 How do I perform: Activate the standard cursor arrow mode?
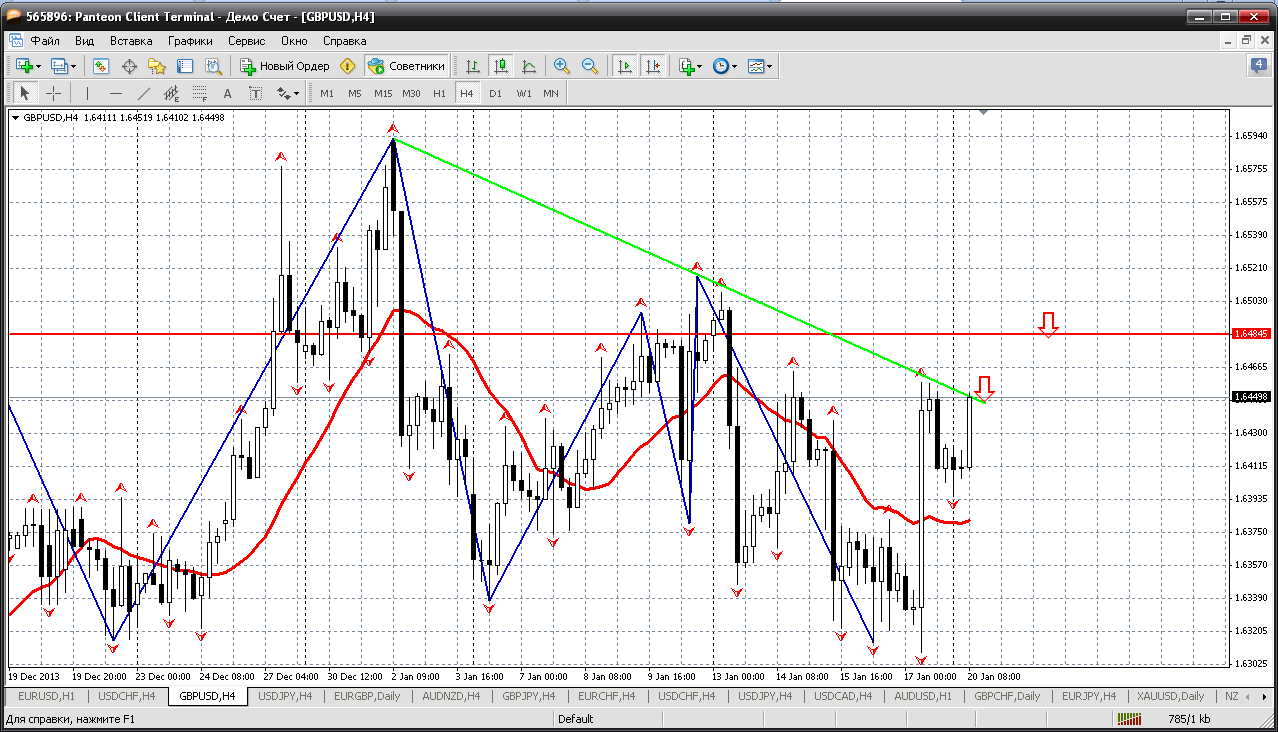(25, 93)
